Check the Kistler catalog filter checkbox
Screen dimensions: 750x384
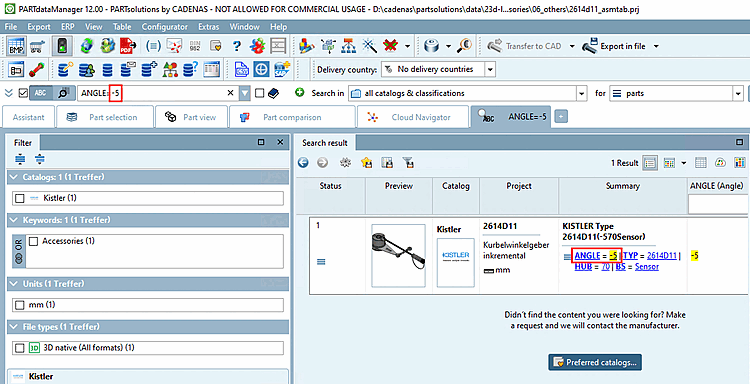(20, 198)
